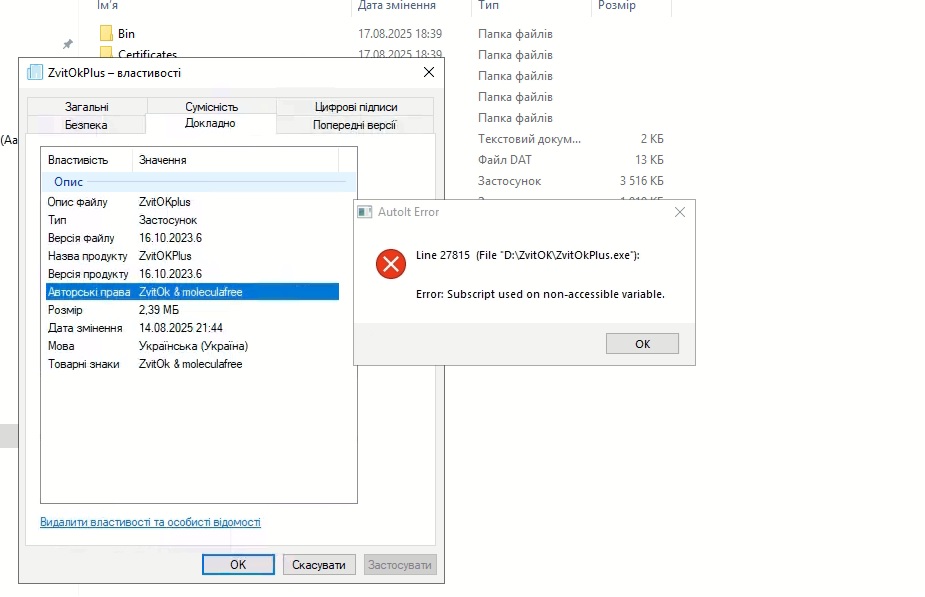Select the Попередні версії tab
Screen dimensions: 925x597
click(x=354, y=125)
